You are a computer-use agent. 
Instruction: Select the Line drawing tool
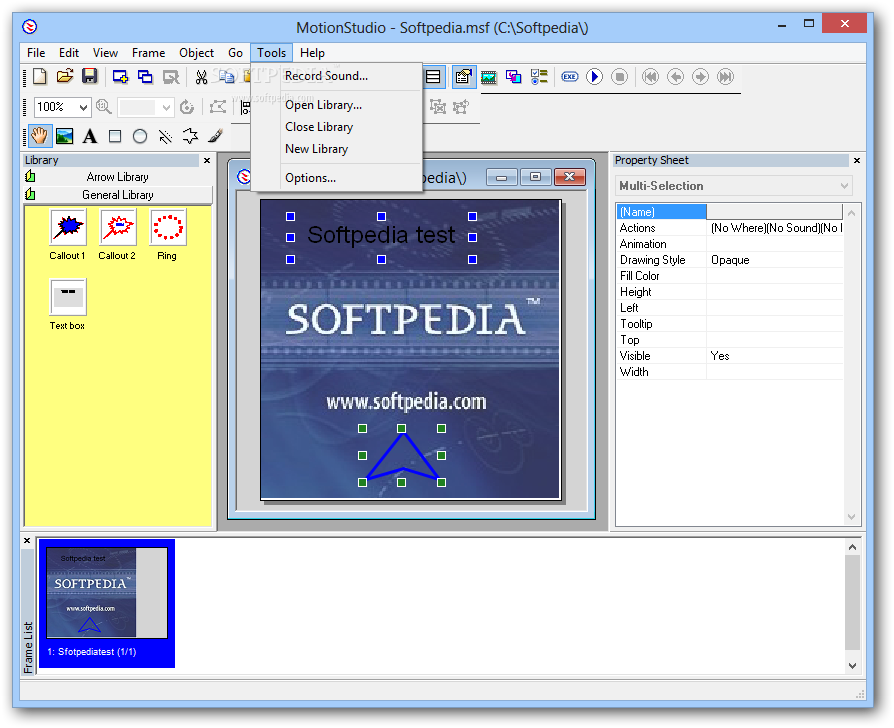coord(165,136)
